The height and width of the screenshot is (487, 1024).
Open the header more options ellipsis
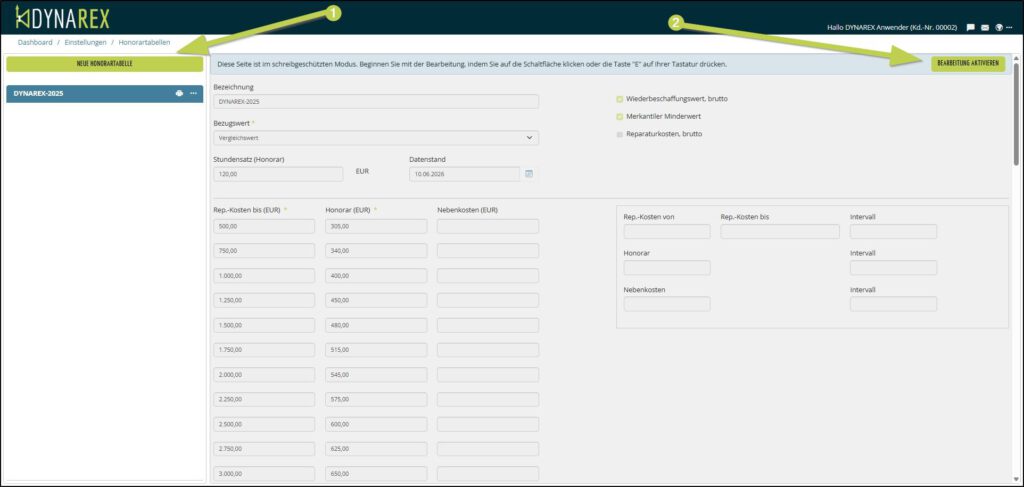(x=1009, y=27)
